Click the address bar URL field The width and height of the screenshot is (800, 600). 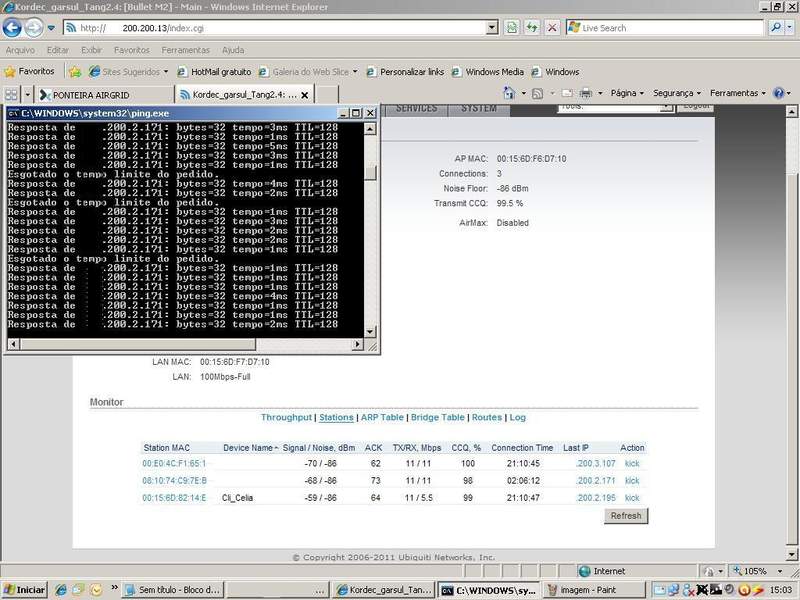pos(276,28)
